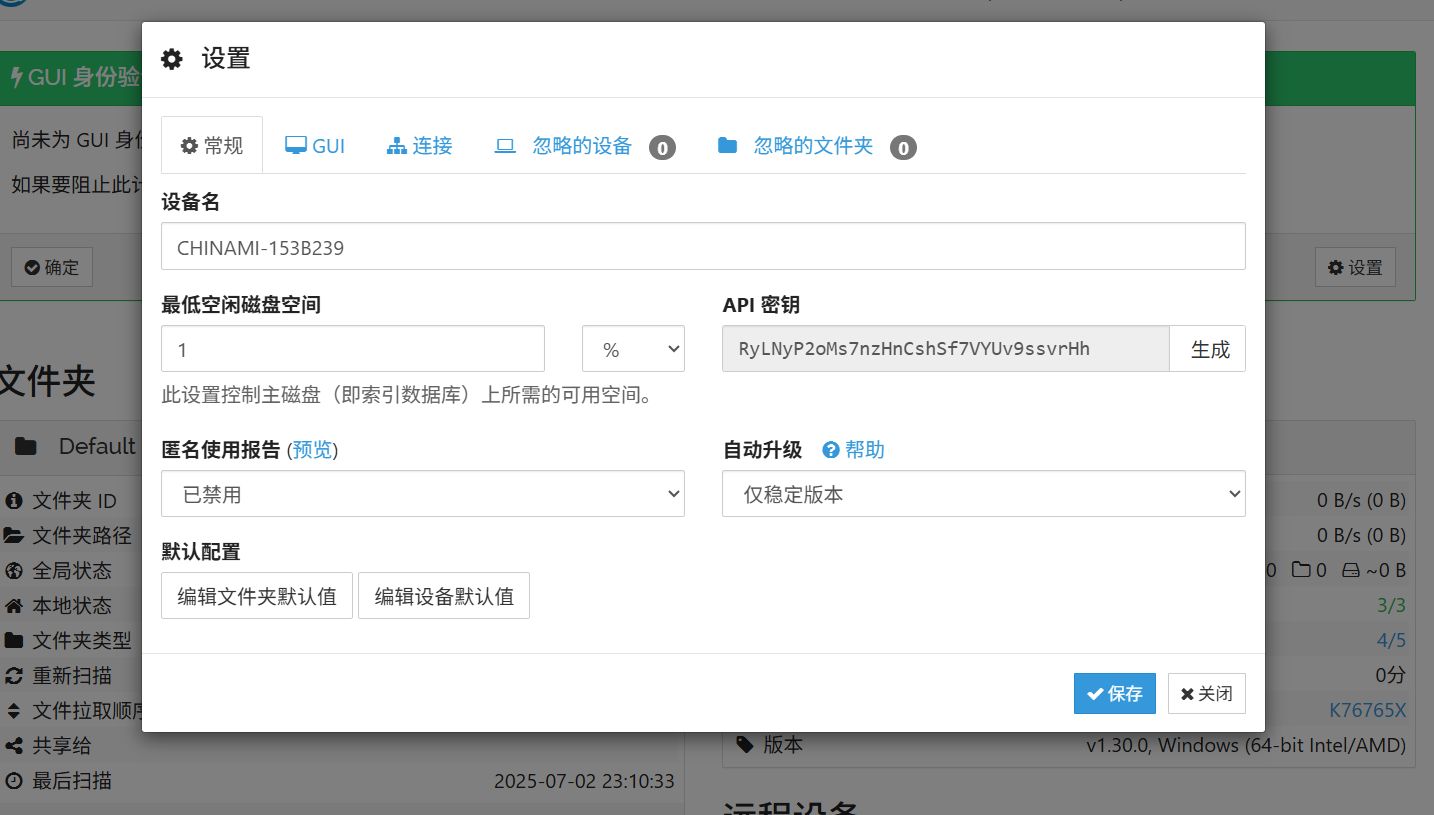The width and height of the screenshot is (1434, 815).
Task: Click the lightning icon in GUI 身份验证 banner
Action: [16, 77]
